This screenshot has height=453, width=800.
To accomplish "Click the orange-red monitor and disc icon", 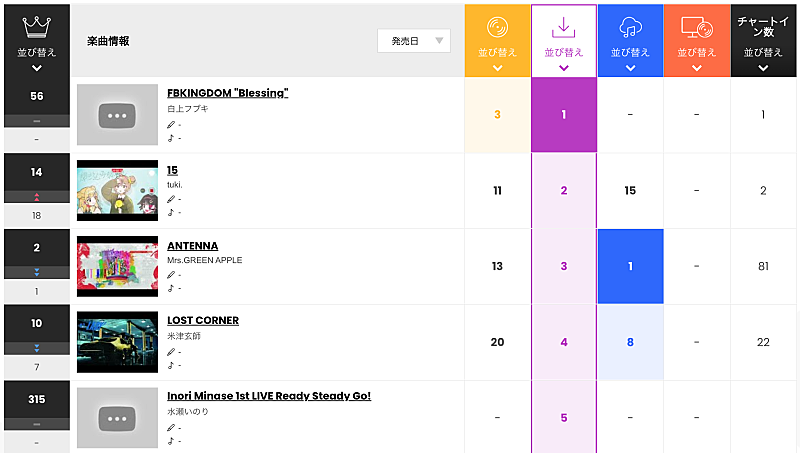I will [696, 27].
